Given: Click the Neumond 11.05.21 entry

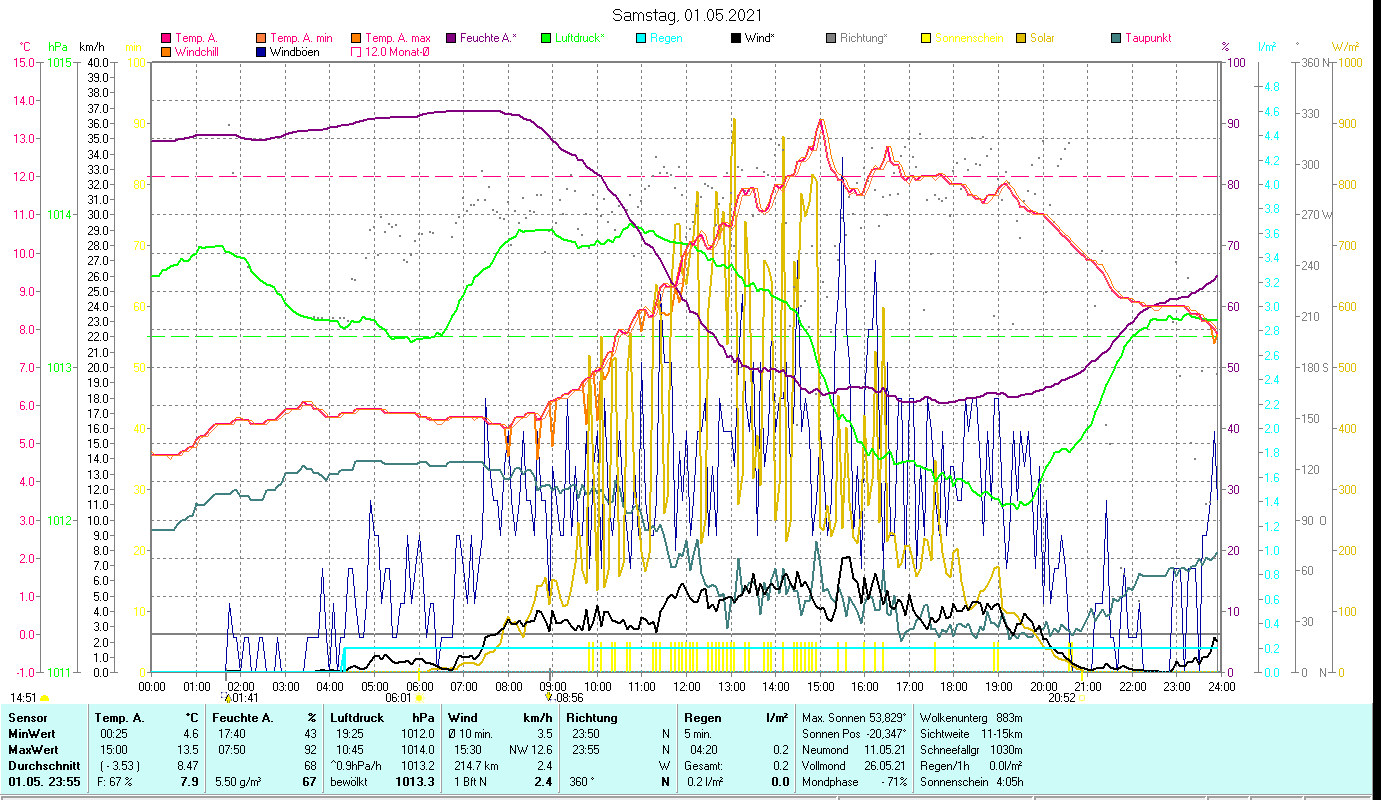Looking at the screenshot, I should pos(855,749).
